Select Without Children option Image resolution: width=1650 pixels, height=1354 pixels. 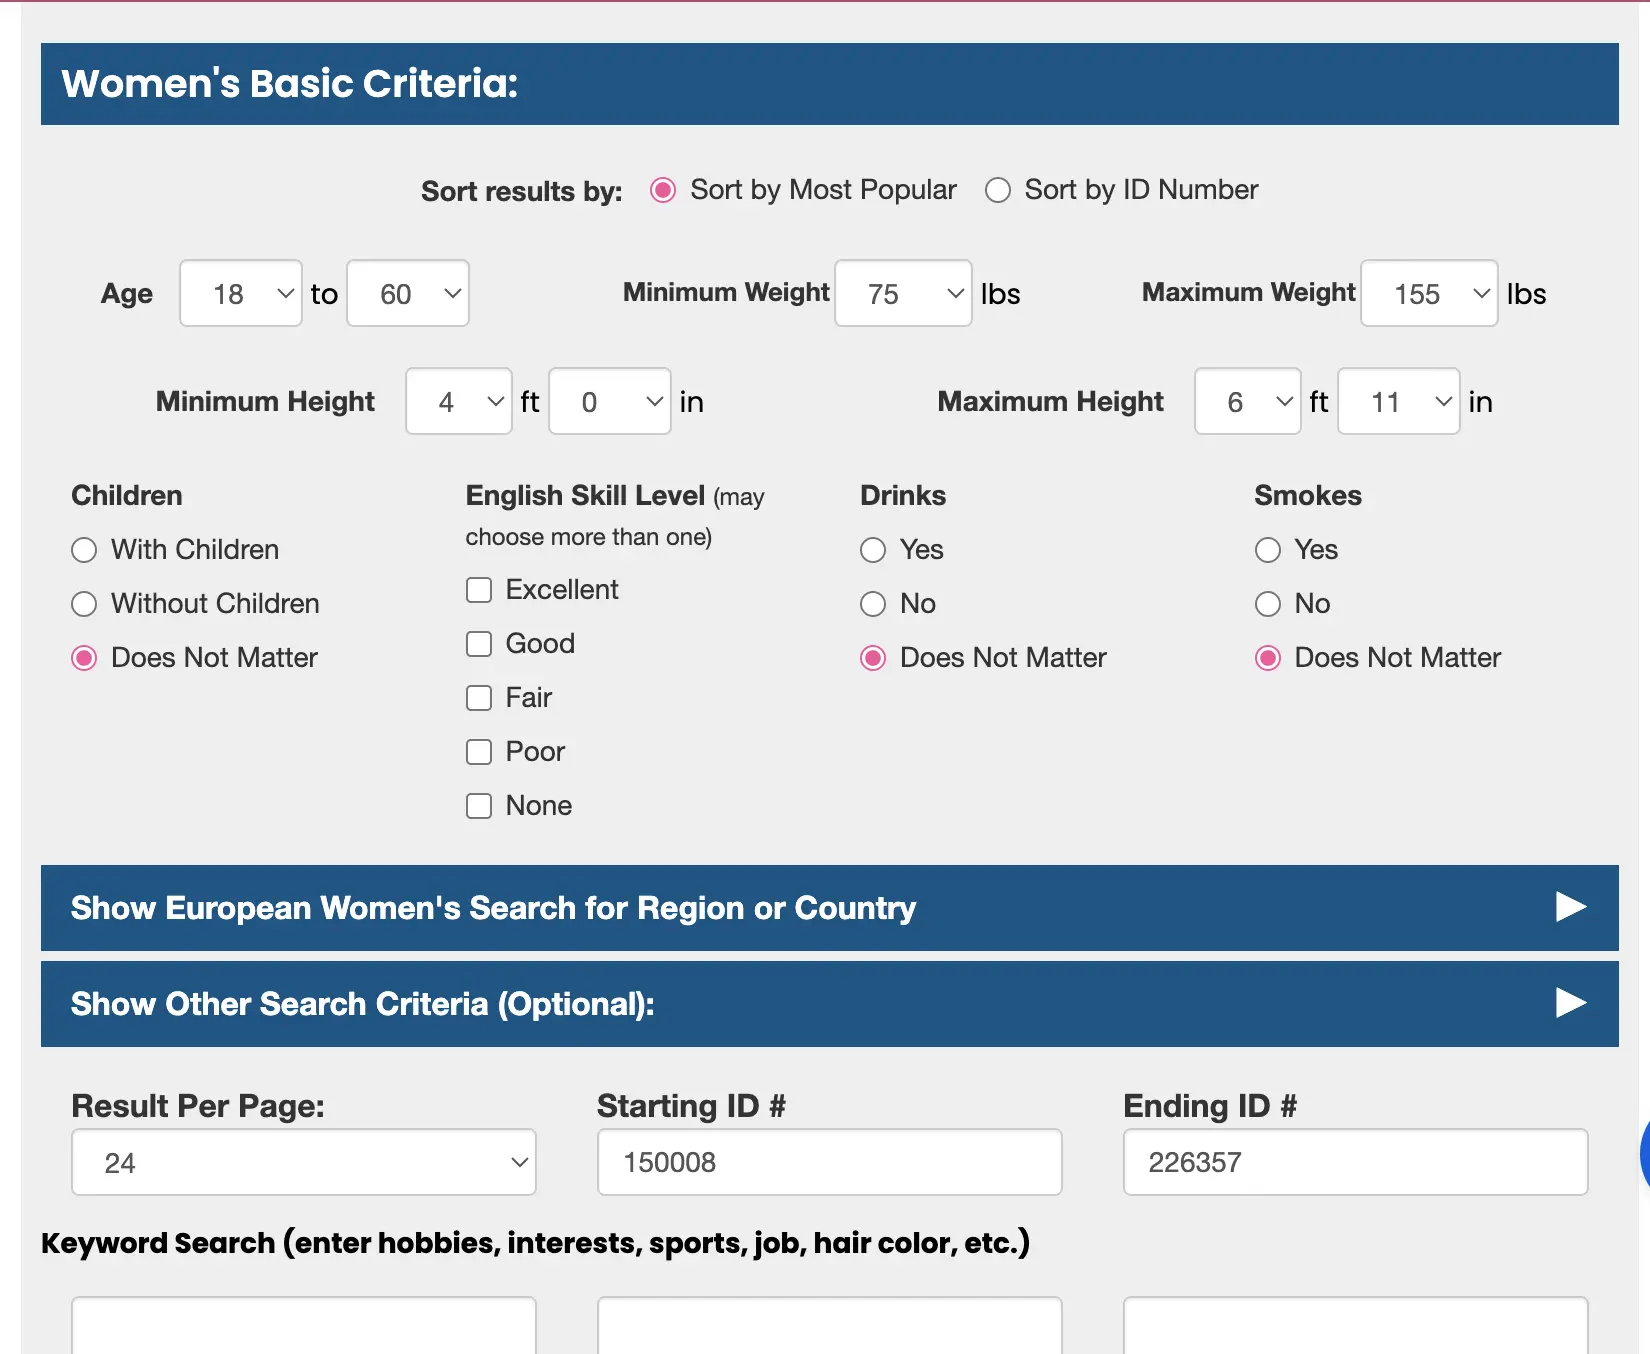pos(84,604)
